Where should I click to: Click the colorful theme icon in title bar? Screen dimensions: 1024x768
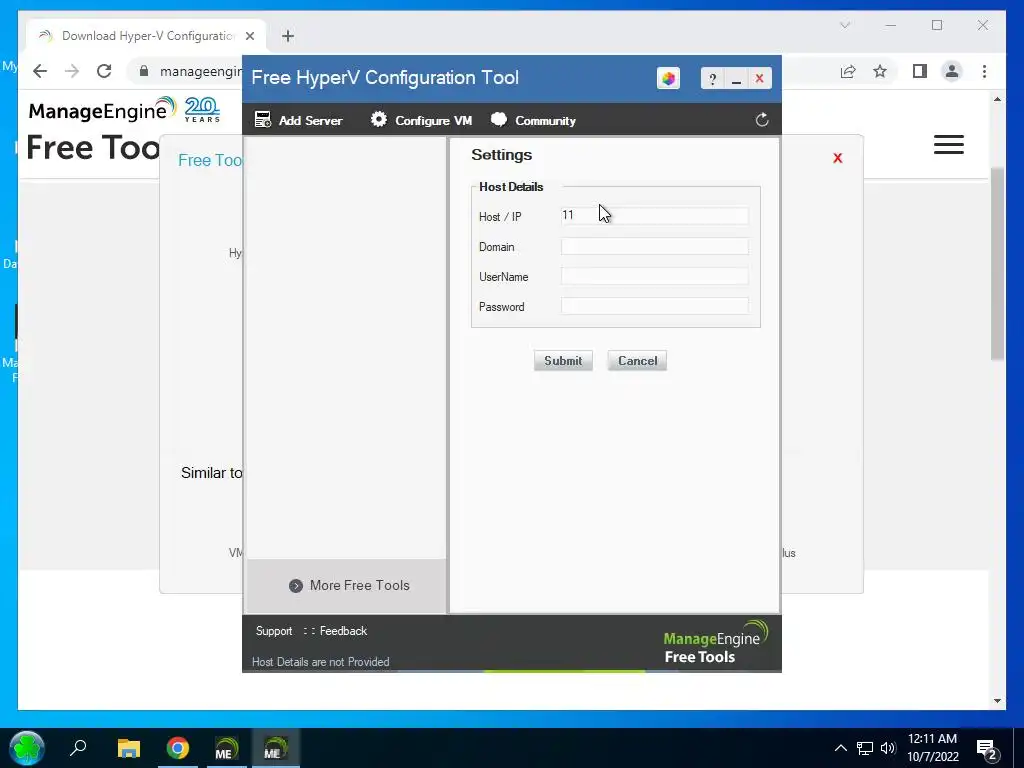pos(668,78)
